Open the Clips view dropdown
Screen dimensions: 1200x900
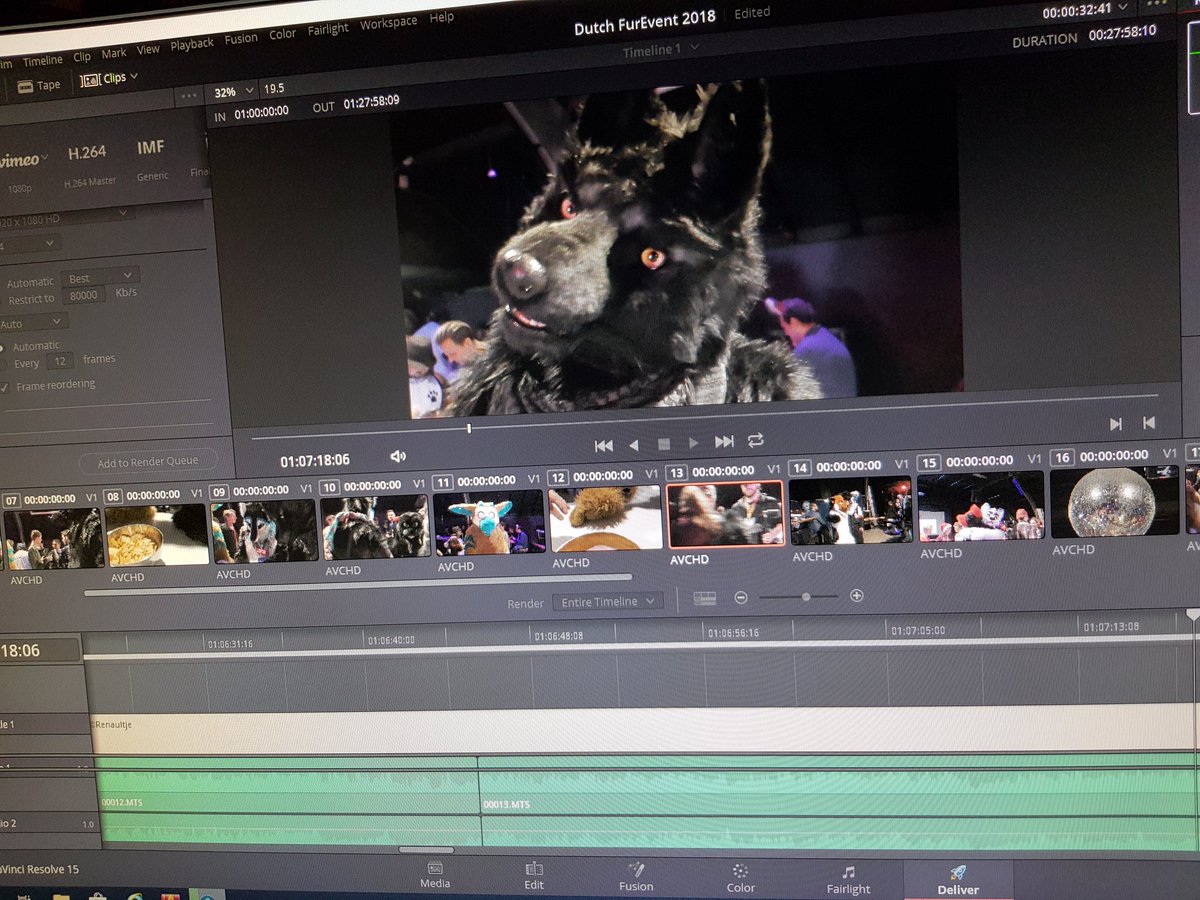click(109, 78)
